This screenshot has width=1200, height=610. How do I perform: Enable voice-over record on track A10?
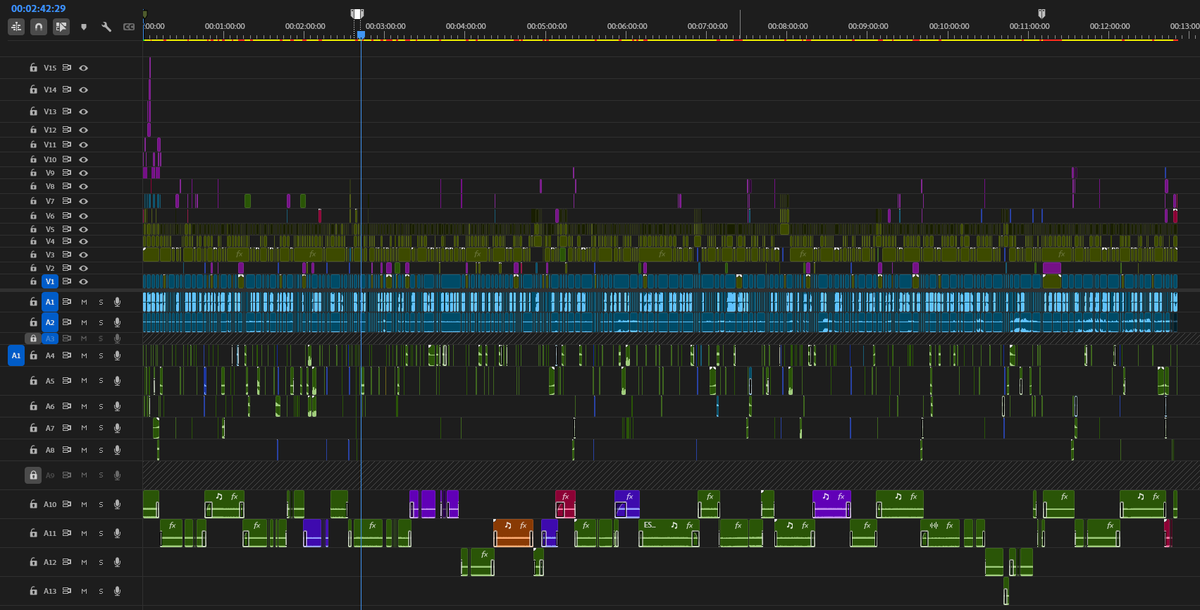(117, 504)
